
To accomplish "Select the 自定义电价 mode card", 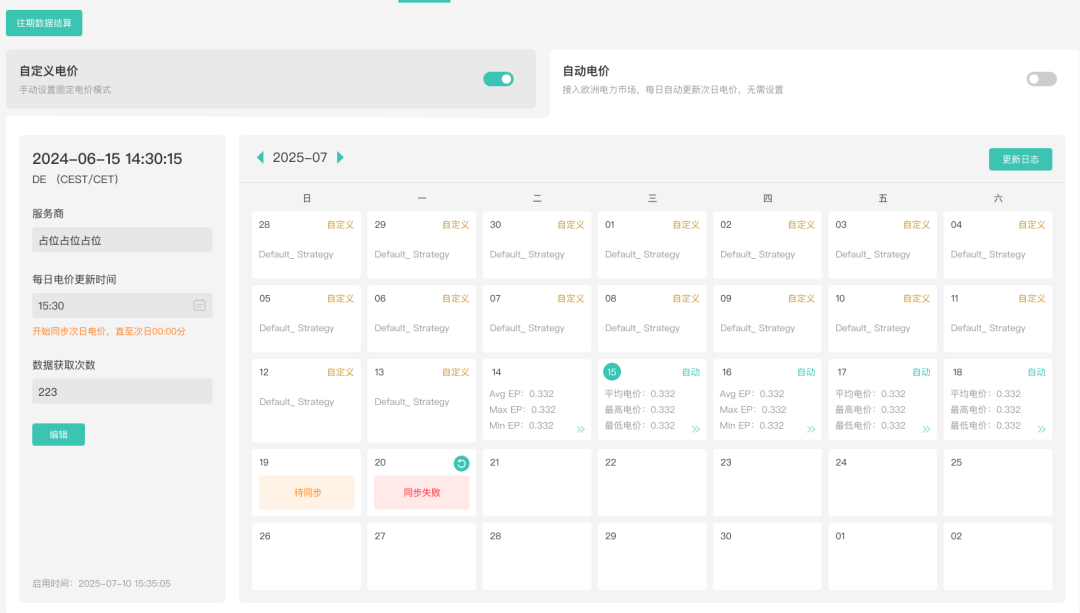I will [250, 79].
